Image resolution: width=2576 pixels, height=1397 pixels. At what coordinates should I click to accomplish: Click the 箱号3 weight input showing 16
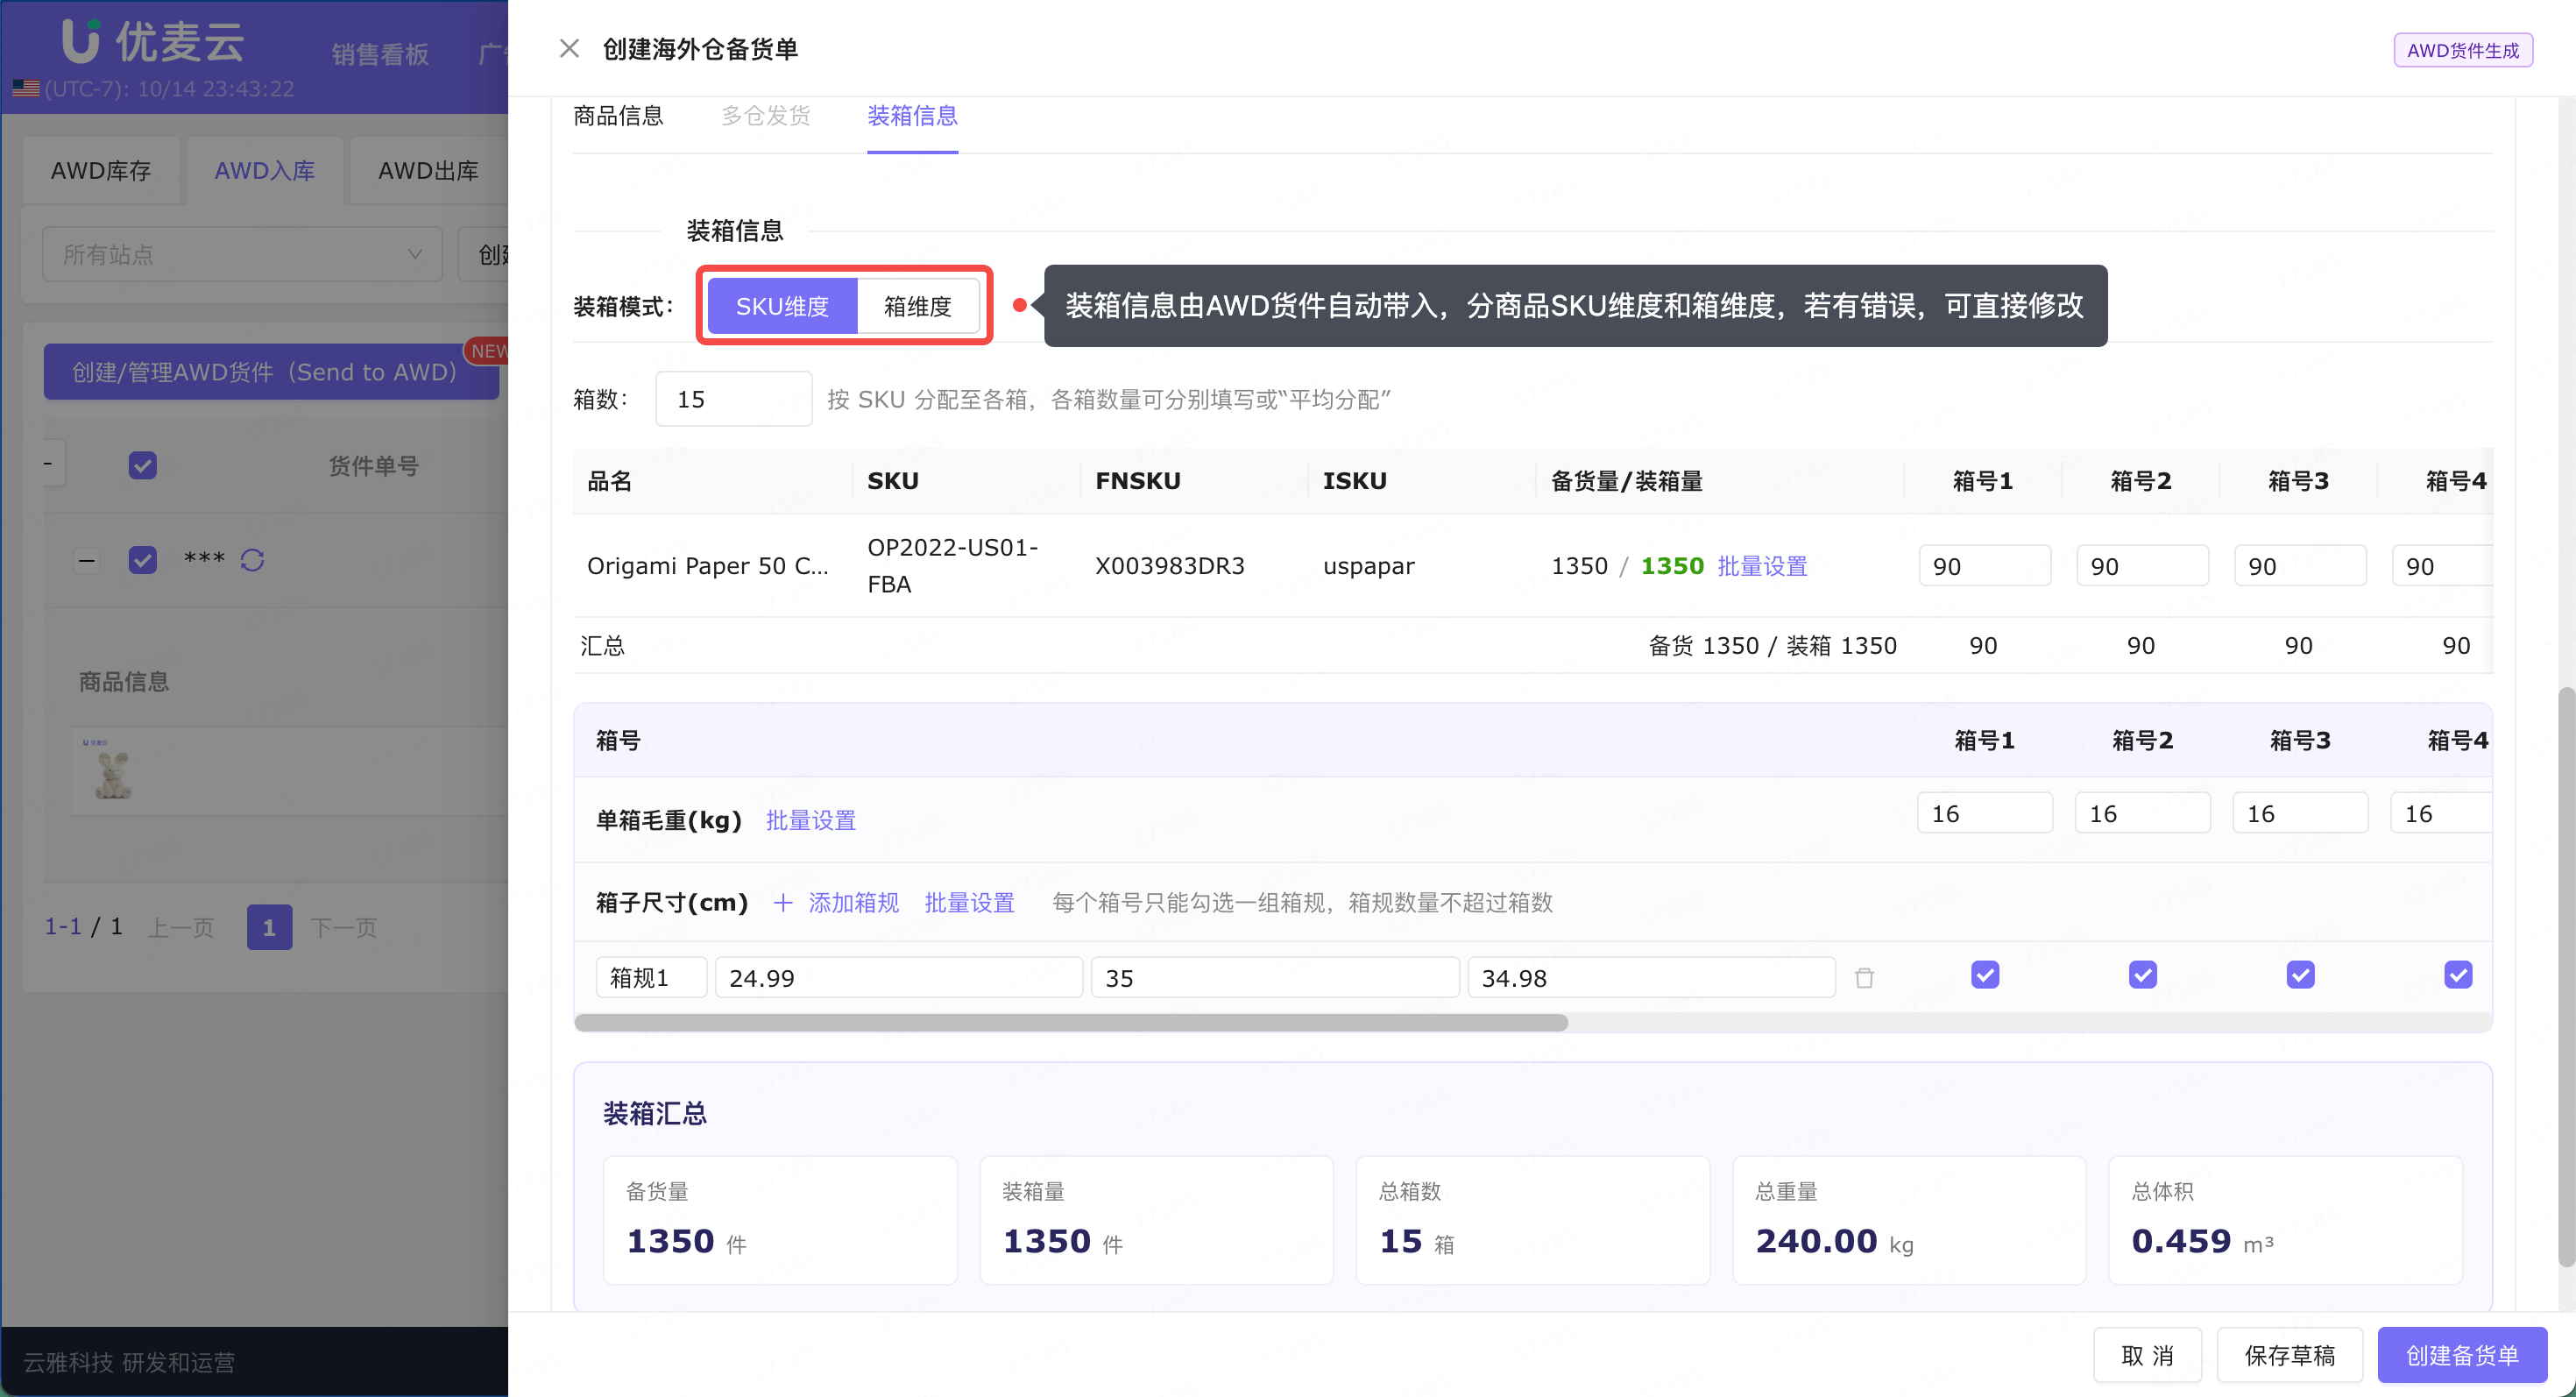coord(2300,813)
